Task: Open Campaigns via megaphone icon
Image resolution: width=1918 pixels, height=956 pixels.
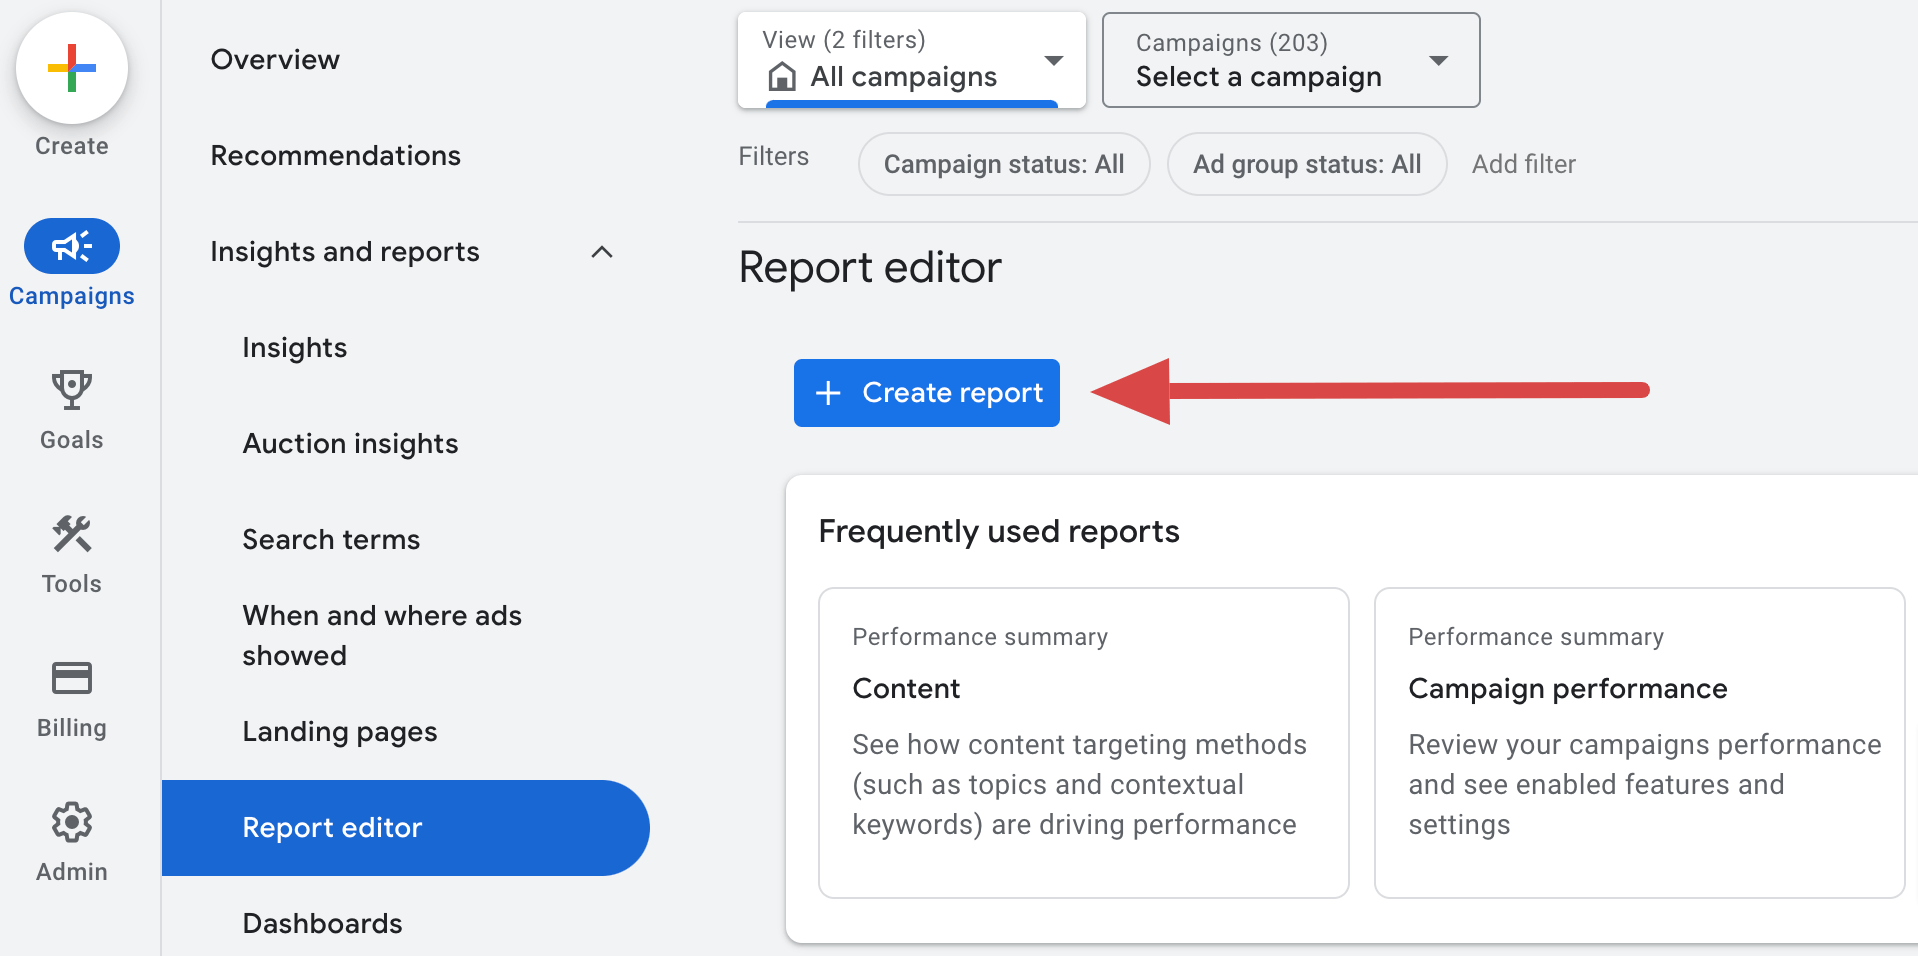Action: 72,246
